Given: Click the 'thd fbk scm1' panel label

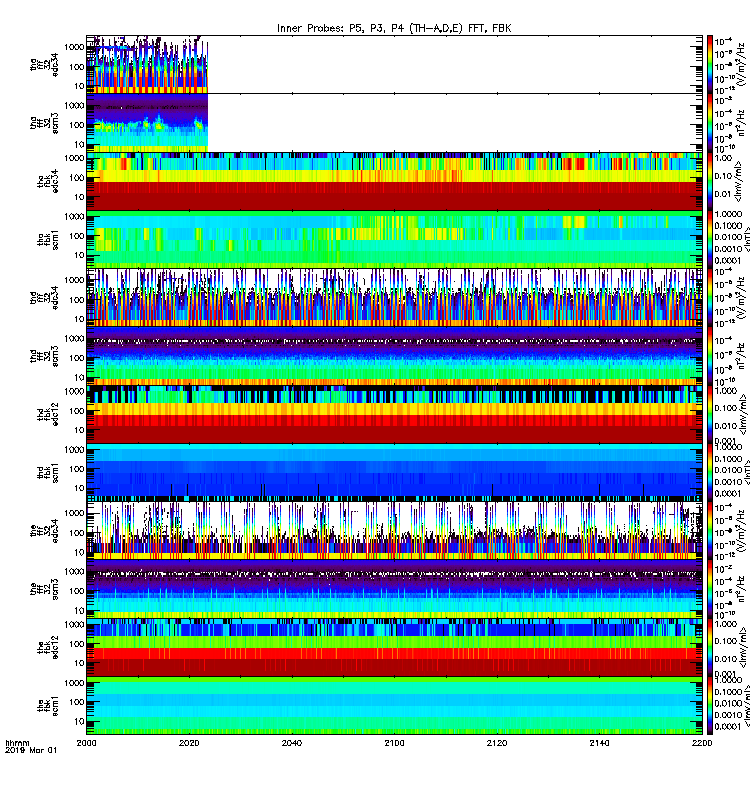Looking at the screenshot, I should point(48,473).
